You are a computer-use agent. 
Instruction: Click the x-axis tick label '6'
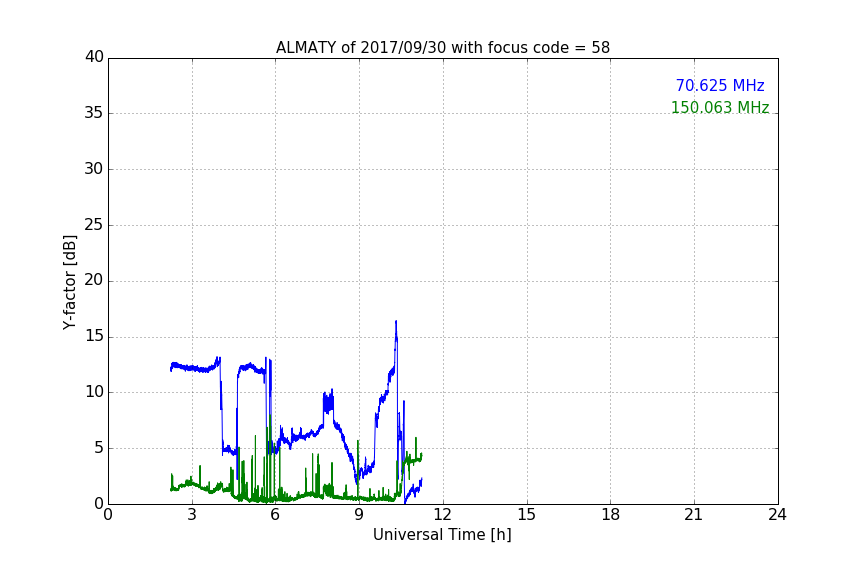tap(275, 515)
